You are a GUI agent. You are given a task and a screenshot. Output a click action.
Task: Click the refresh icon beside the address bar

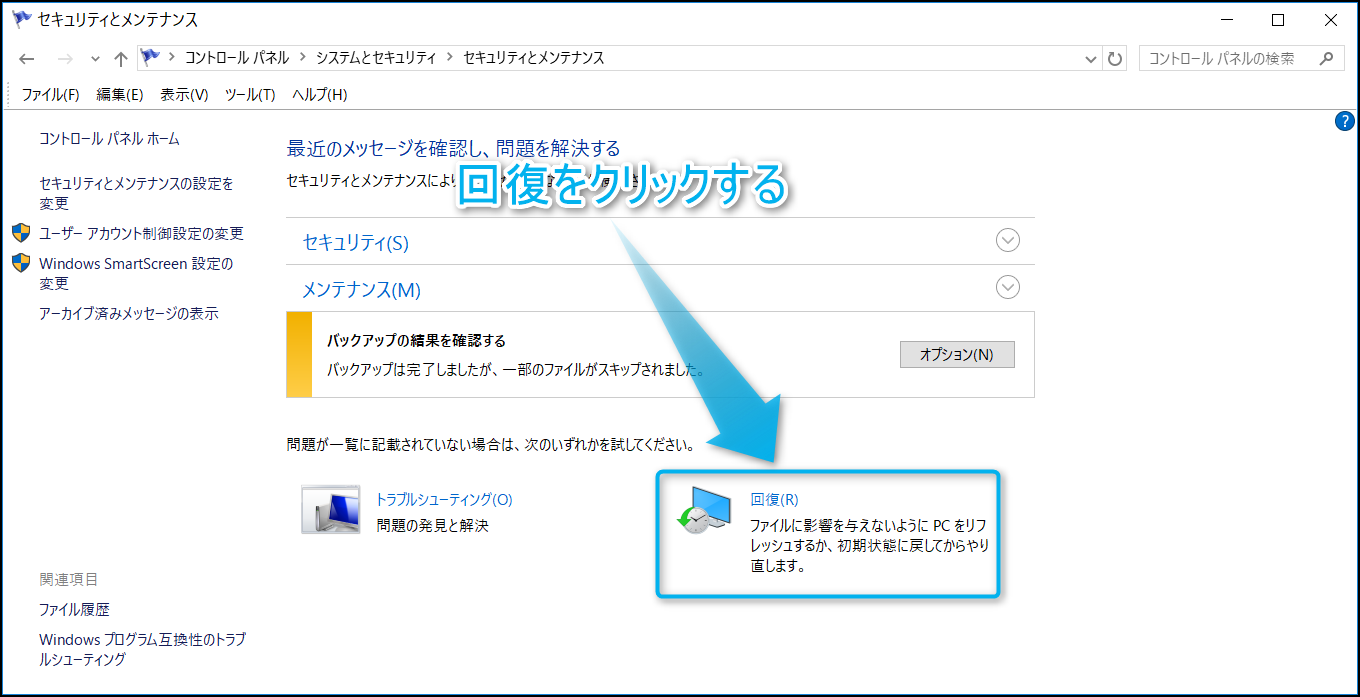(x=1115, y=59)
